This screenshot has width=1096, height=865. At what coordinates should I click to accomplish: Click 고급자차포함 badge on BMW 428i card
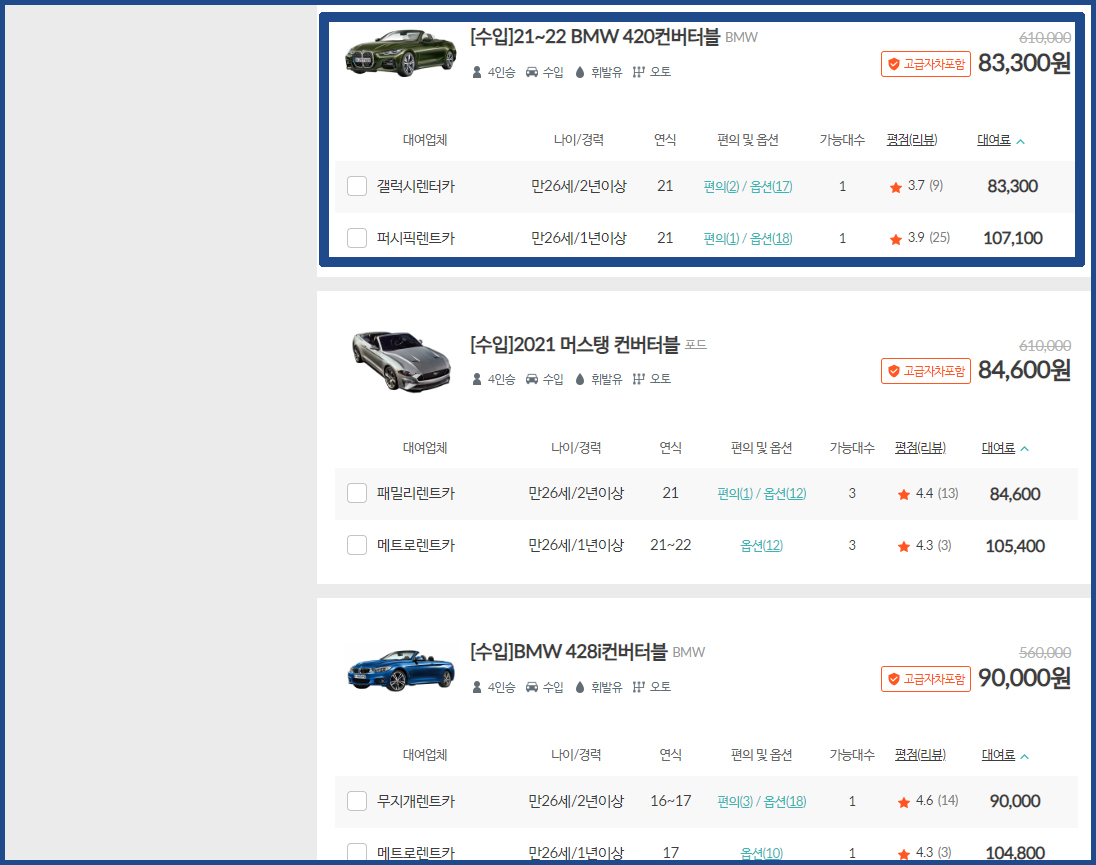coord(925,678)
